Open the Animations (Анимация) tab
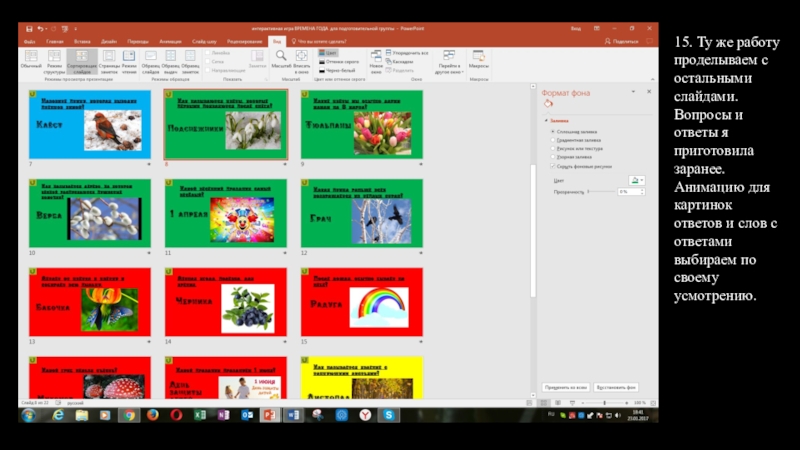 coord(170,42)
